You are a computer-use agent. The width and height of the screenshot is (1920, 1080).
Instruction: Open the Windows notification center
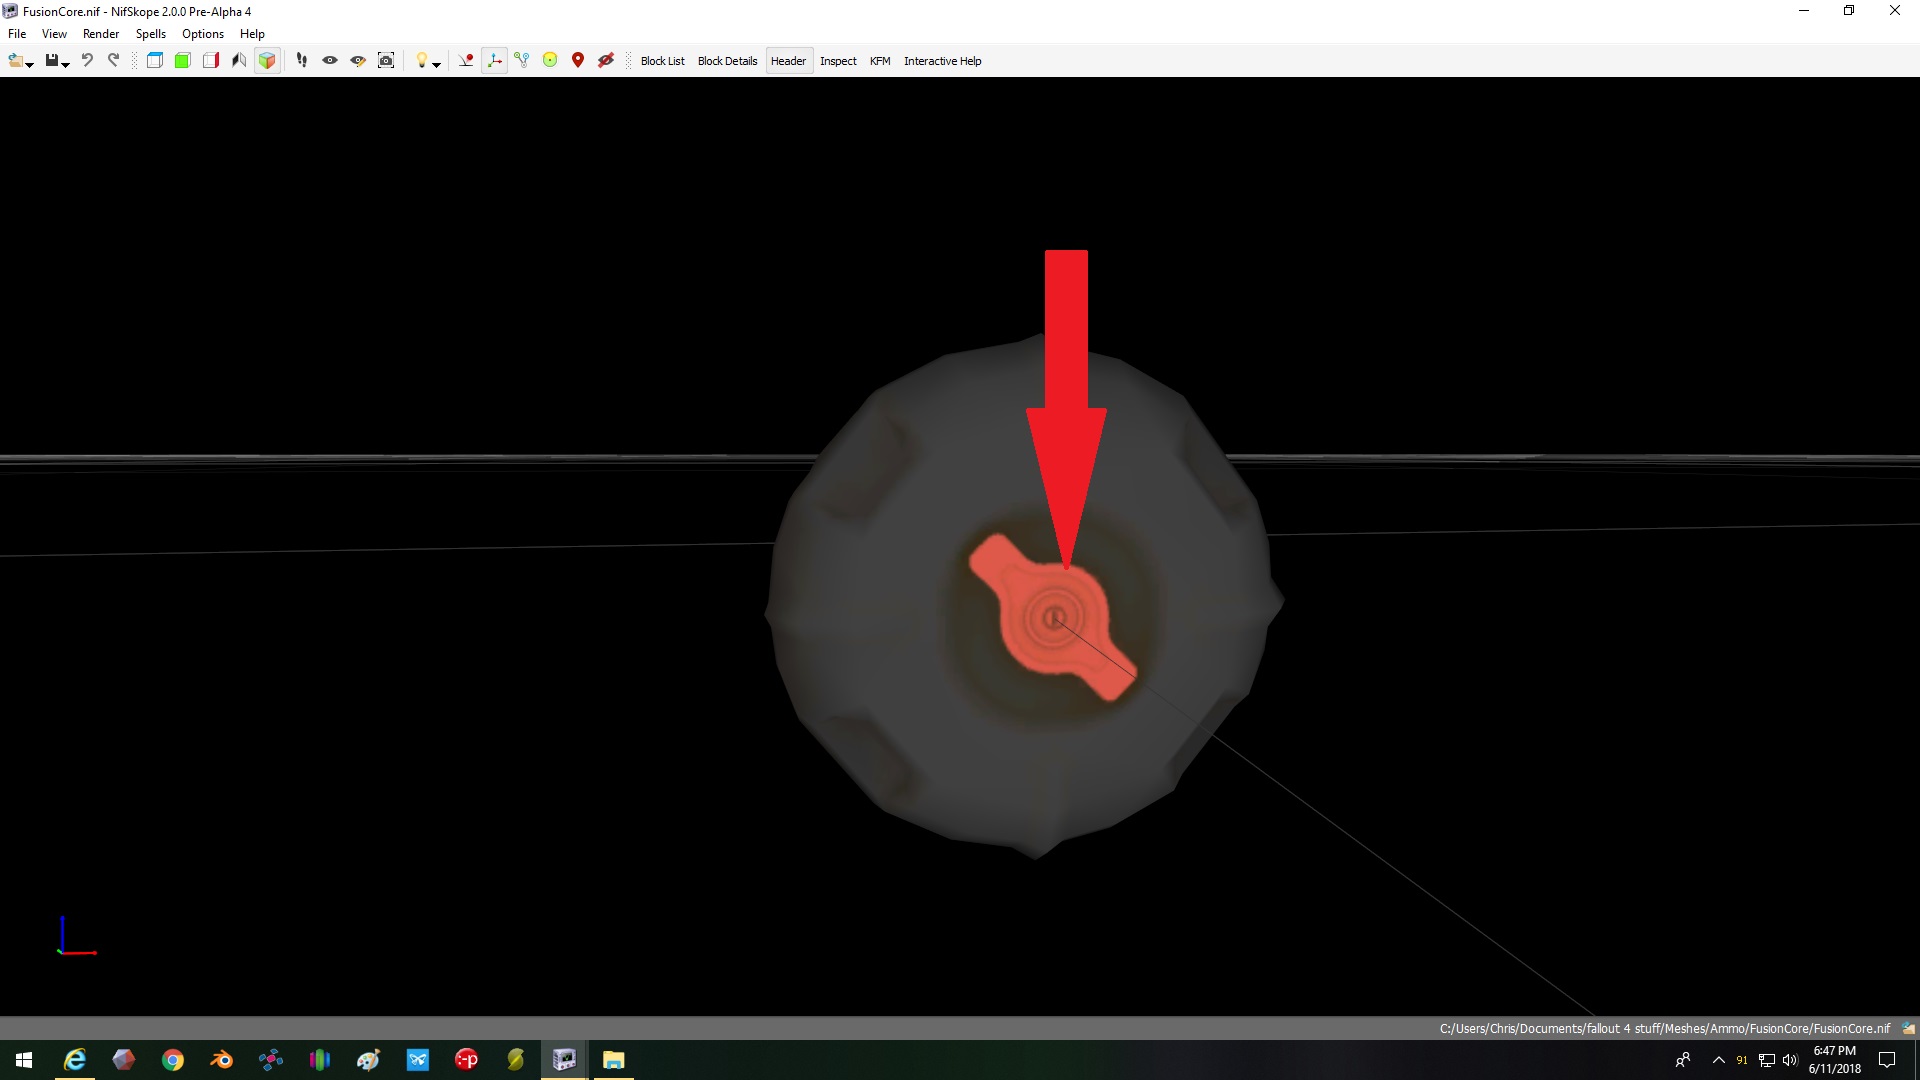[1887, 1060]
